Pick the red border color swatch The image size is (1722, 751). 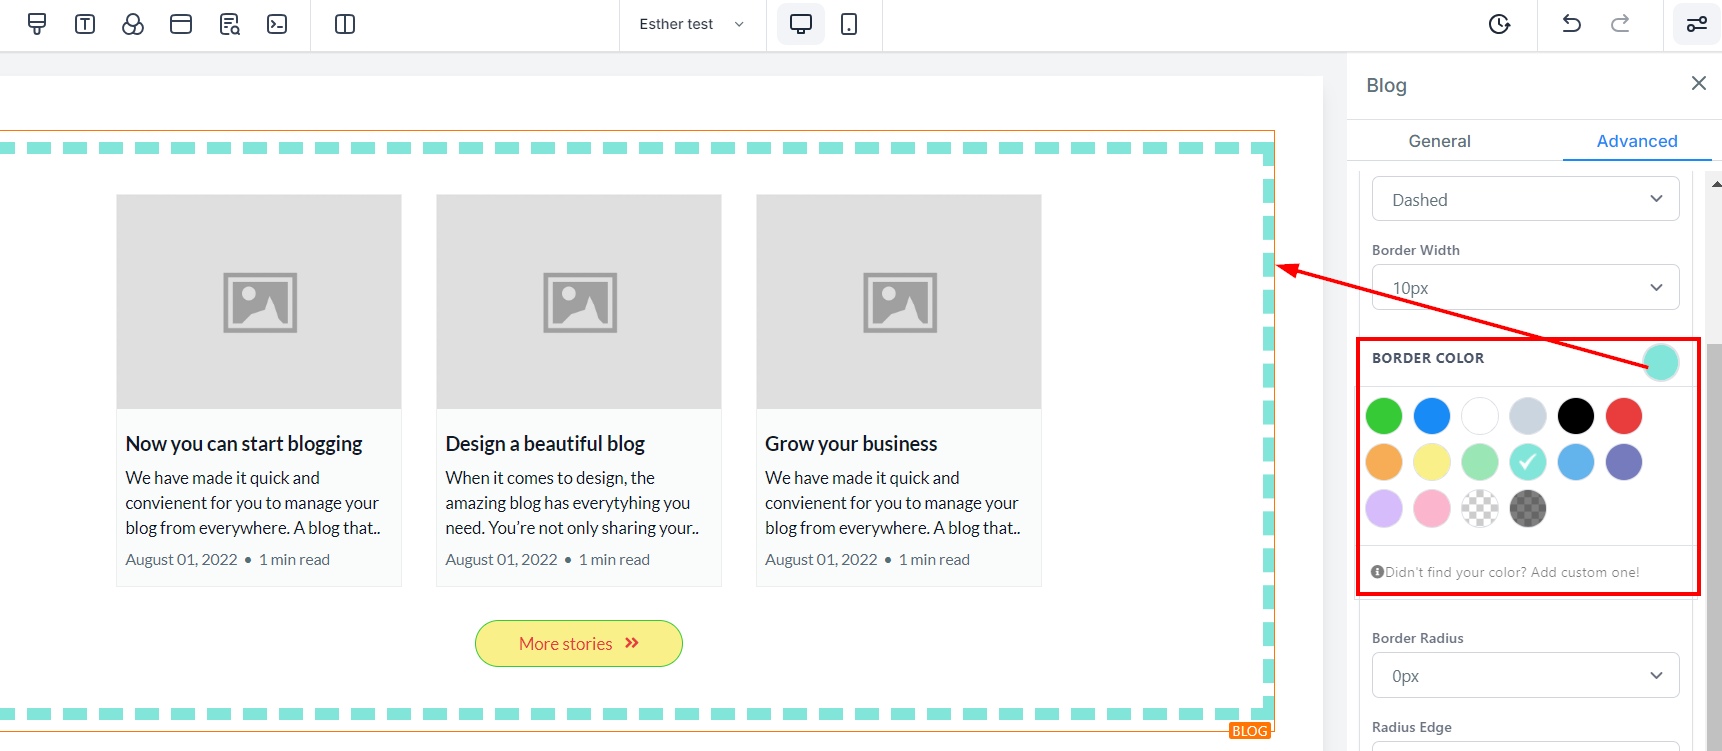(1623, 416)
